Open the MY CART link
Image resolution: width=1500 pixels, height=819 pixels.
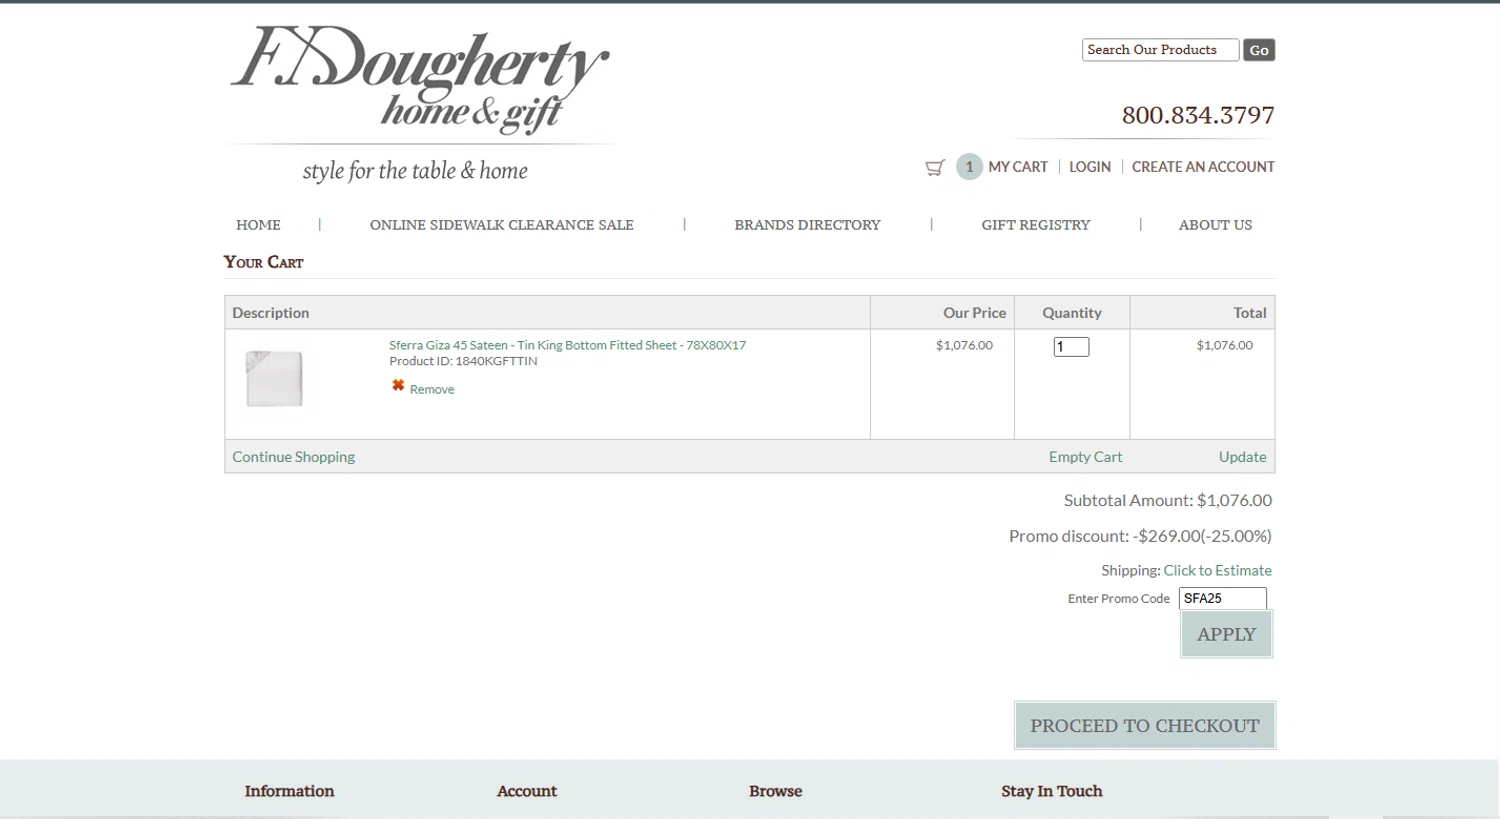[x=1018, y=167]
